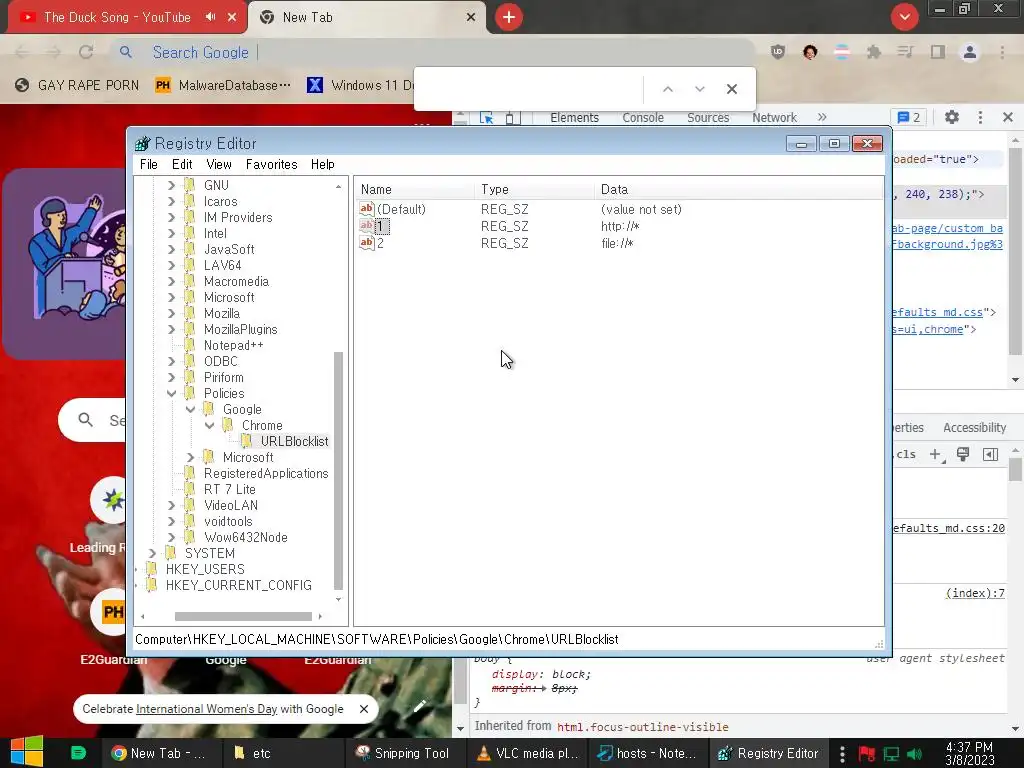Switch to DevTools Console tab
1024x768 pixels.
click(643, 118)
